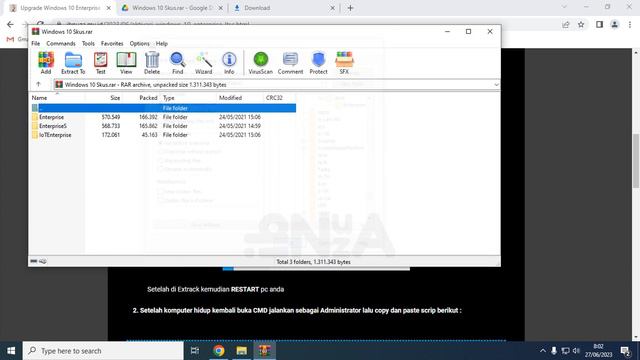Open the Commands menu
640x360 pixels.
[61, 43]
